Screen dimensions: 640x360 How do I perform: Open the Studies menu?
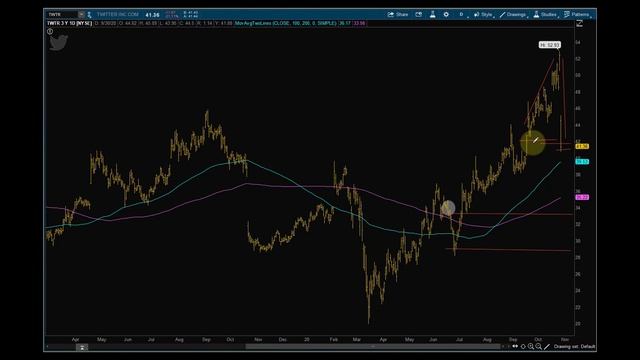point(546,15)
